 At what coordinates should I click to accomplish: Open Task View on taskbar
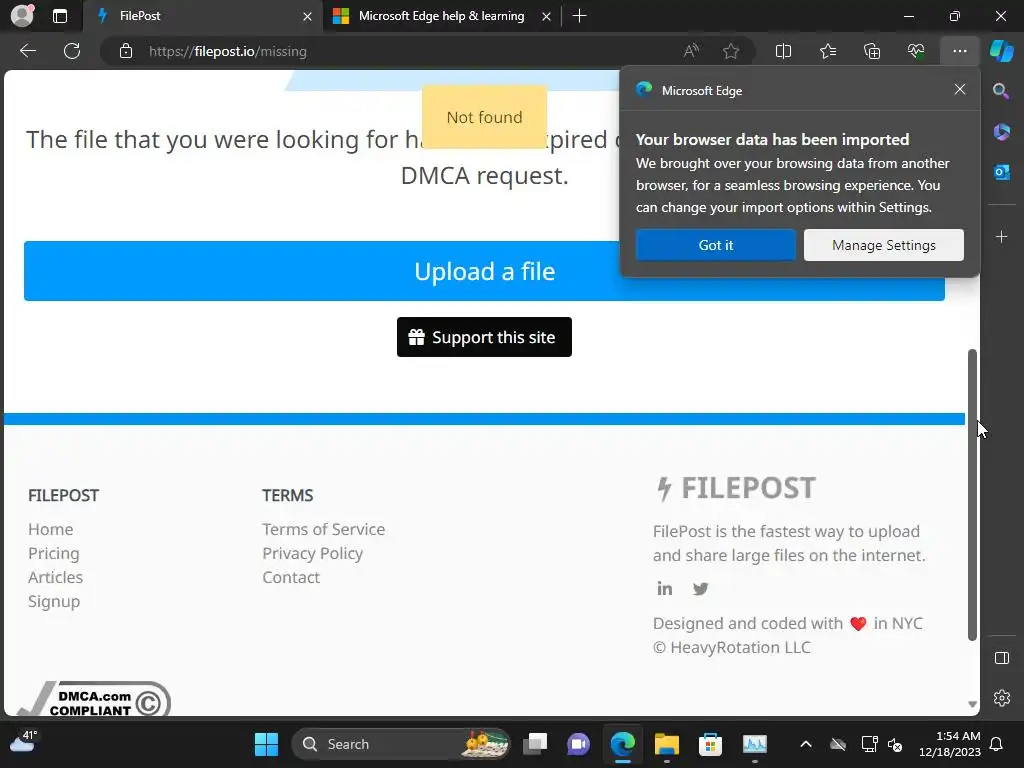pos(535,744)
